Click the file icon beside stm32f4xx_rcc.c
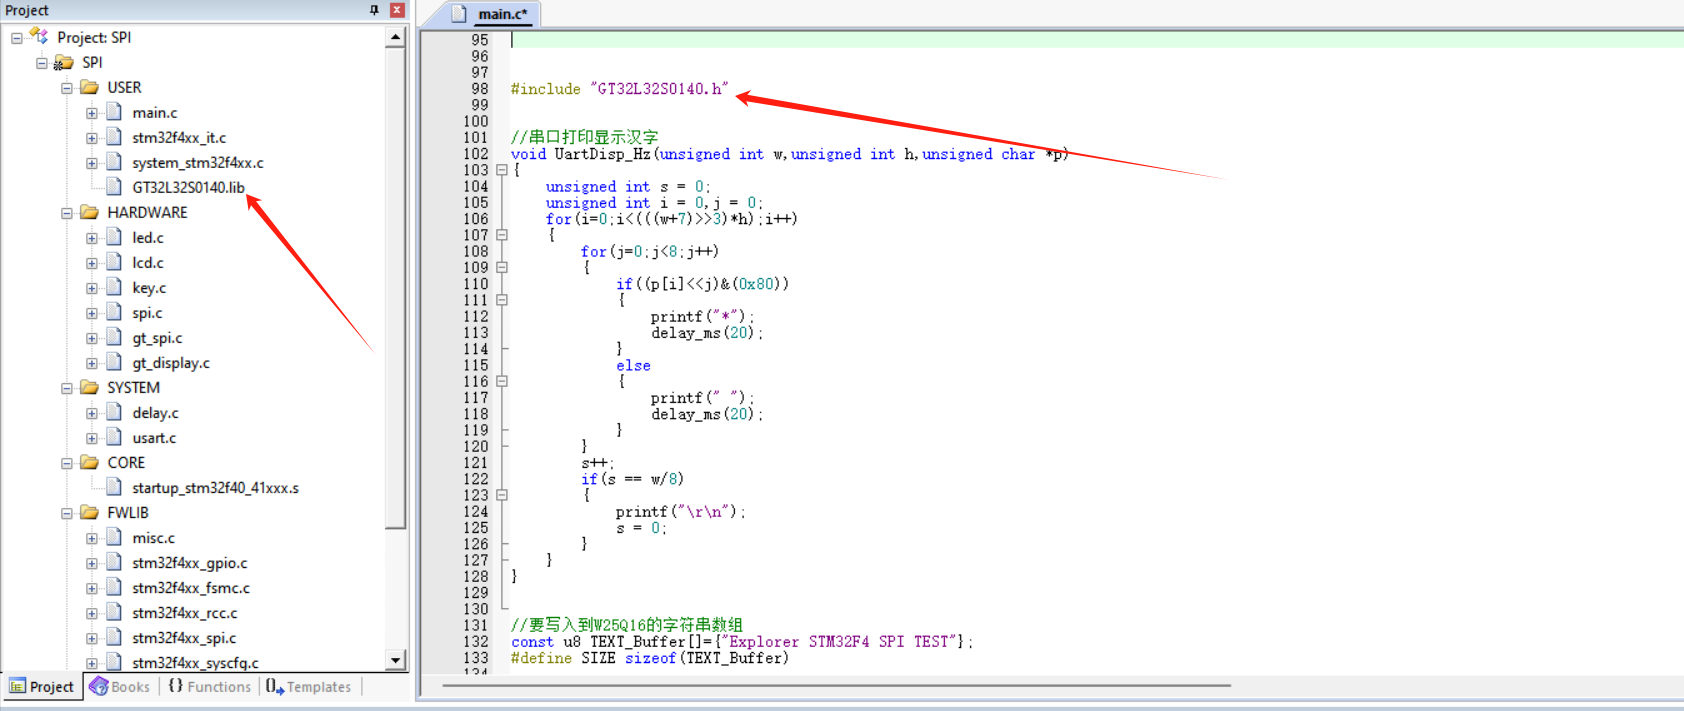The width and height of the screenshot is (1684, 711). [x=114, y=612]
